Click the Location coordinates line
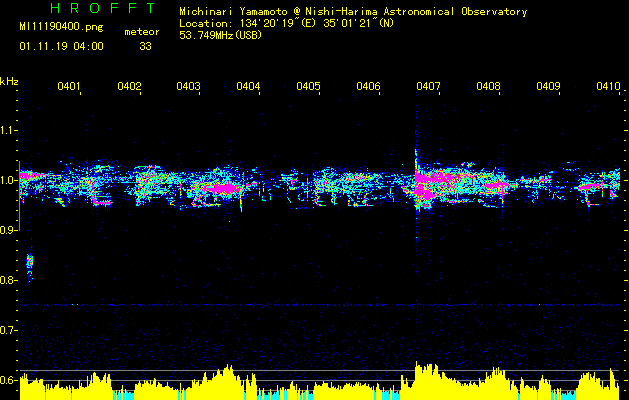The height and width of the screenshot is (400, 629). [286, 23]
